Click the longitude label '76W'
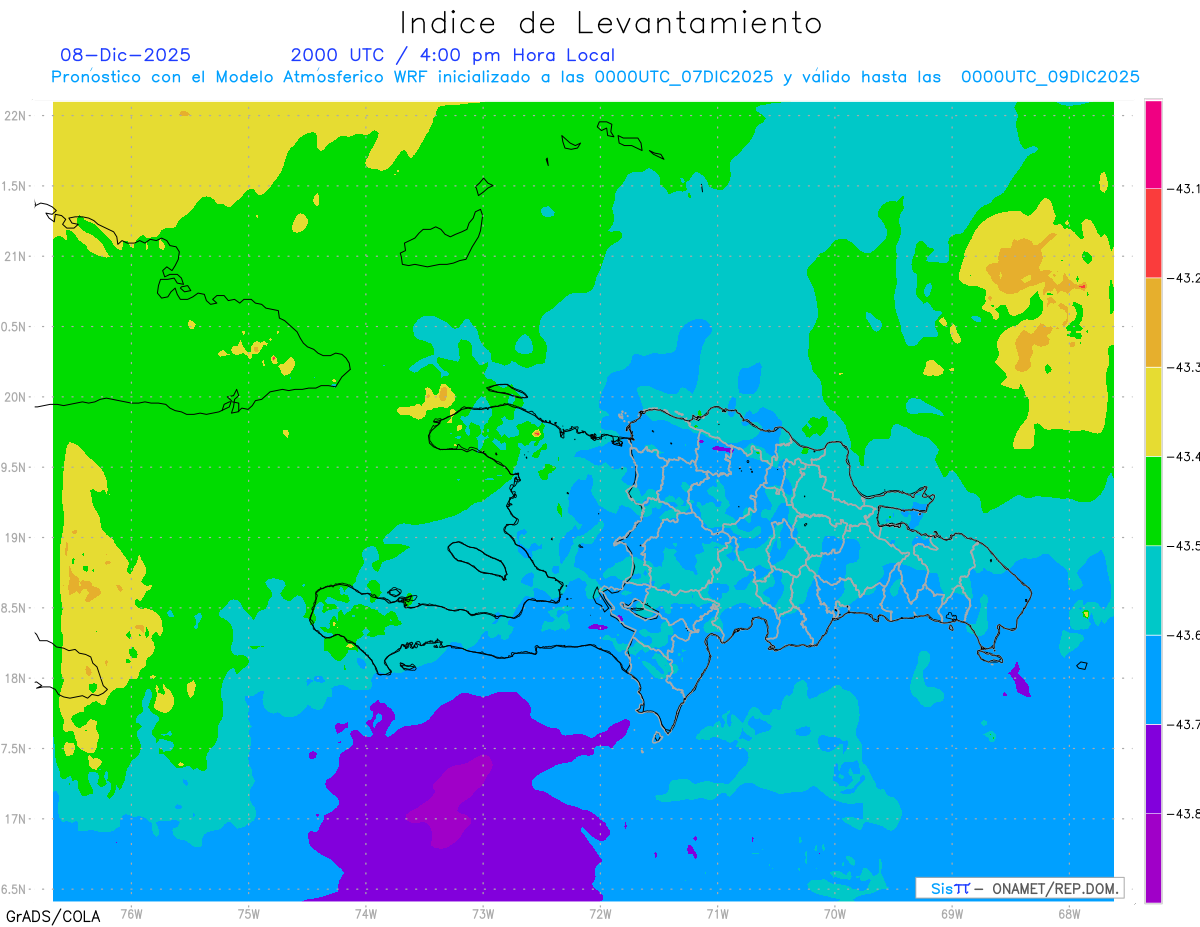 (x=131, y=914)
